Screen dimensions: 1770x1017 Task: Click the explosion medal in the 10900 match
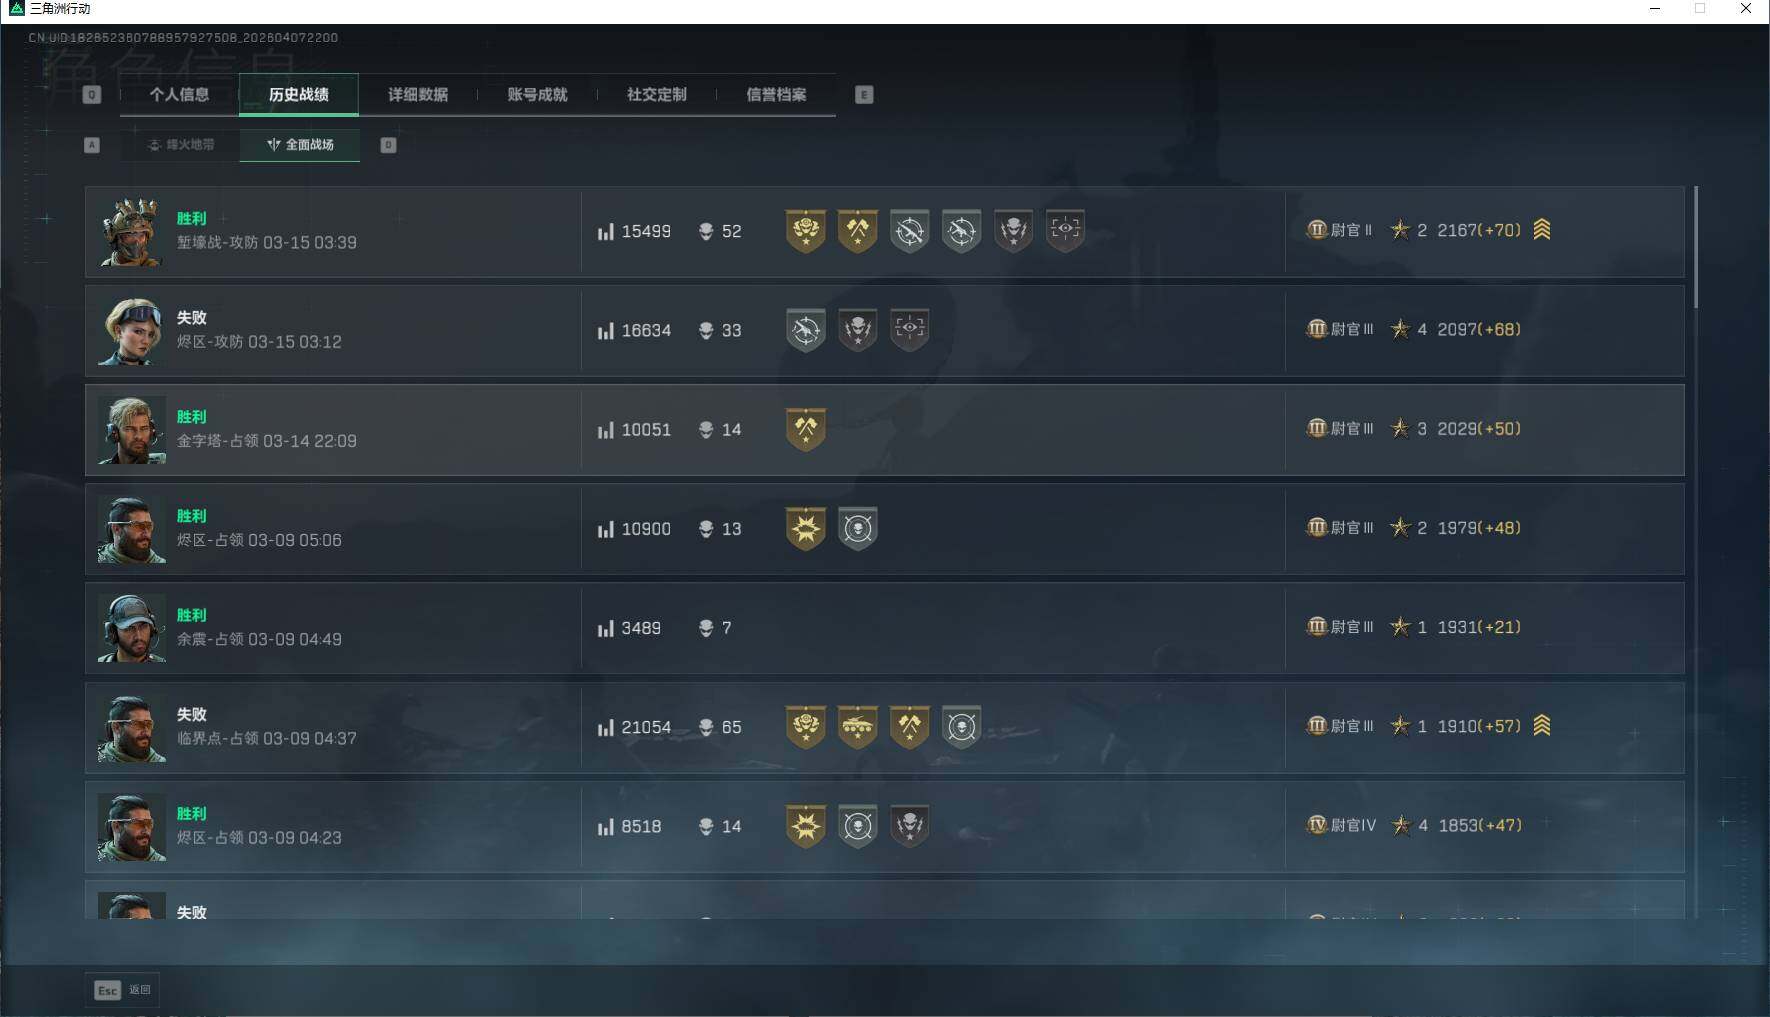coord(805,528)
